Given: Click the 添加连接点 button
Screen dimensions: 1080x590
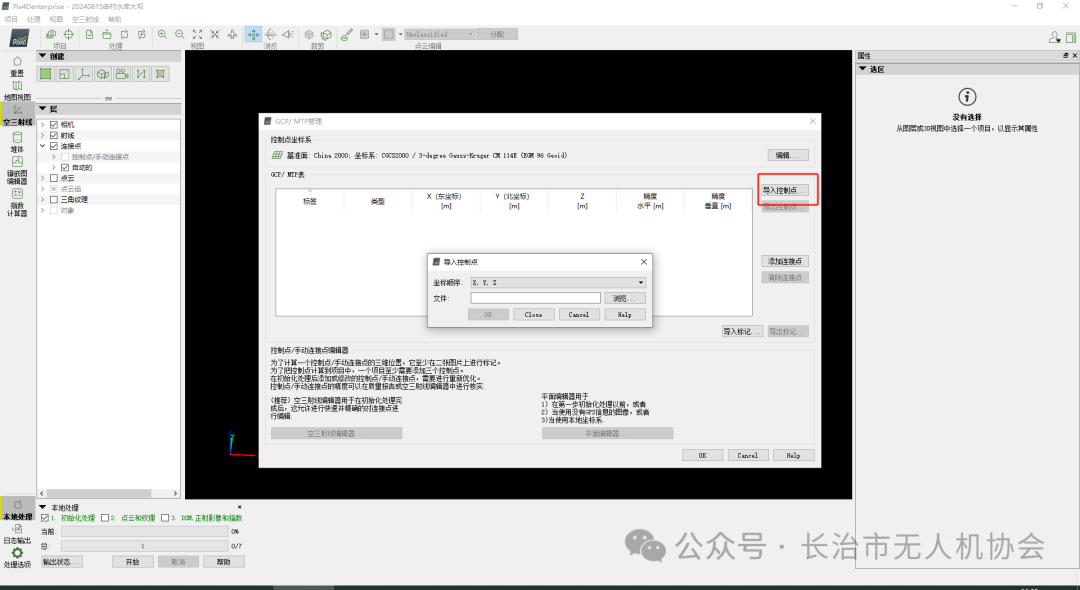Looking at the screenshot, I should [785, 261].
